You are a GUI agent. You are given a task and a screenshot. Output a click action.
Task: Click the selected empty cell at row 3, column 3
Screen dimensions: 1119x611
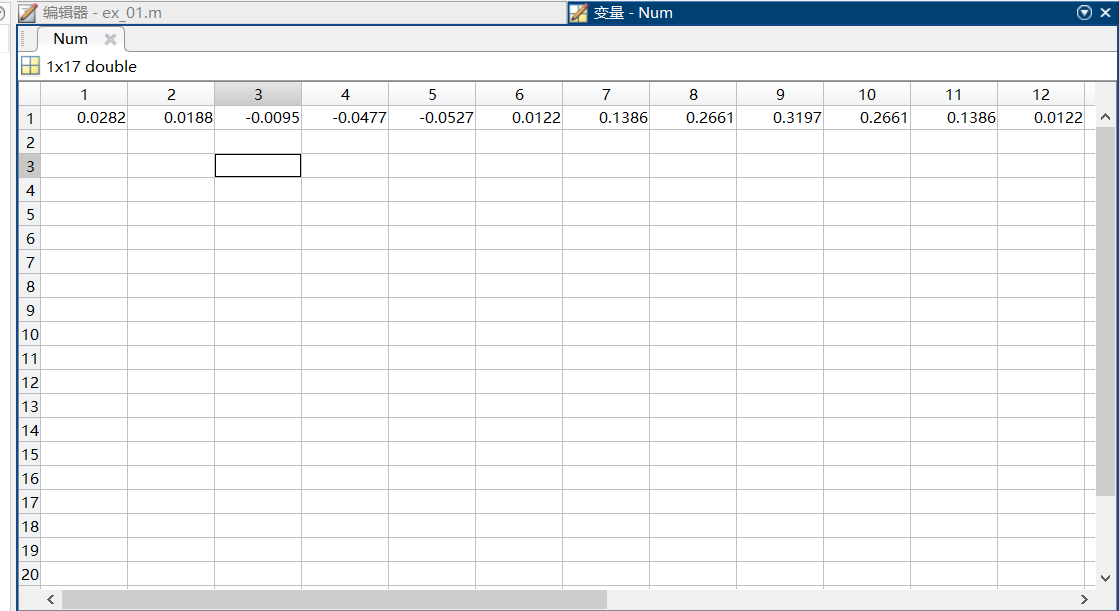[258, 166]
